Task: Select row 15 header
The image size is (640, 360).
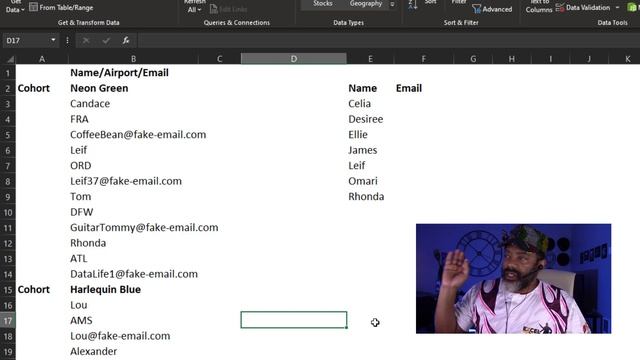Action: tap(8, 290)
